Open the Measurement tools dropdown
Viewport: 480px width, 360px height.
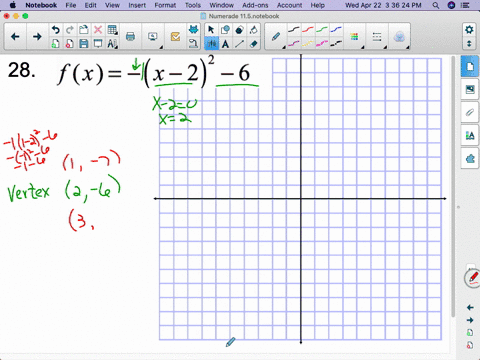[x=112, y=44]
